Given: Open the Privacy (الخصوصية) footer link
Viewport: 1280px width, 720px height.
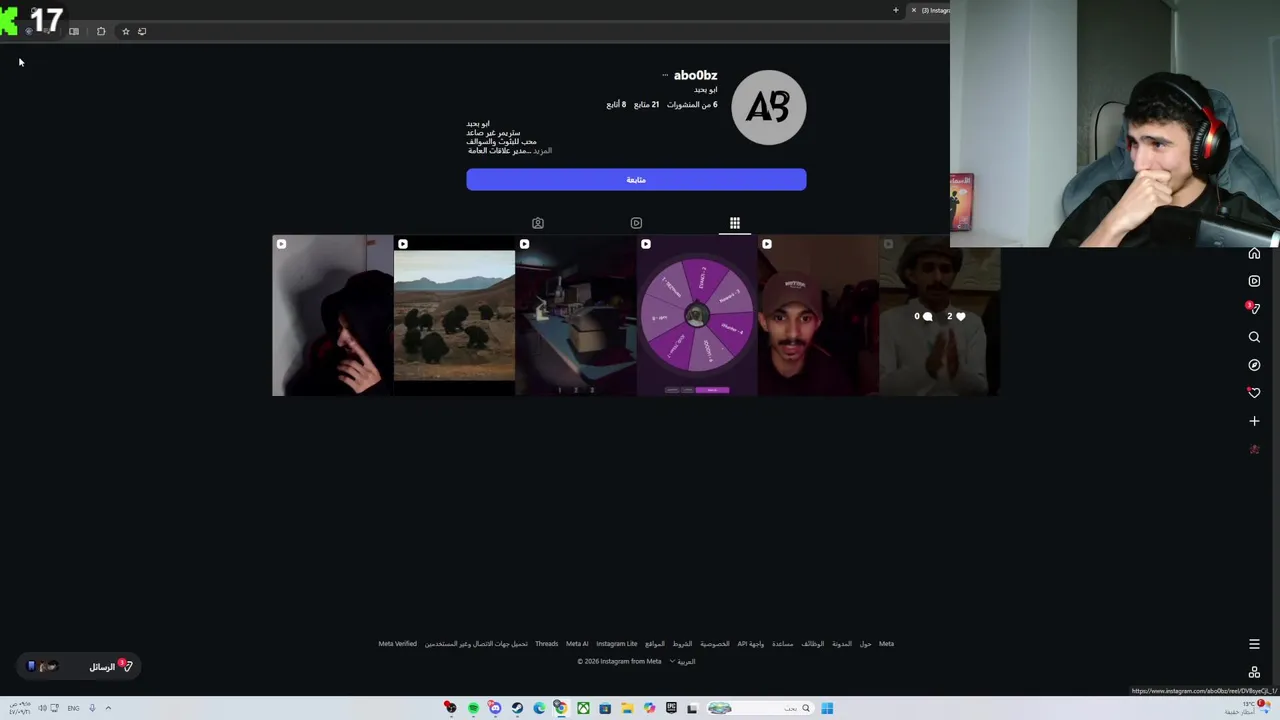Looking at the screenshot, I should click(715, 644).
